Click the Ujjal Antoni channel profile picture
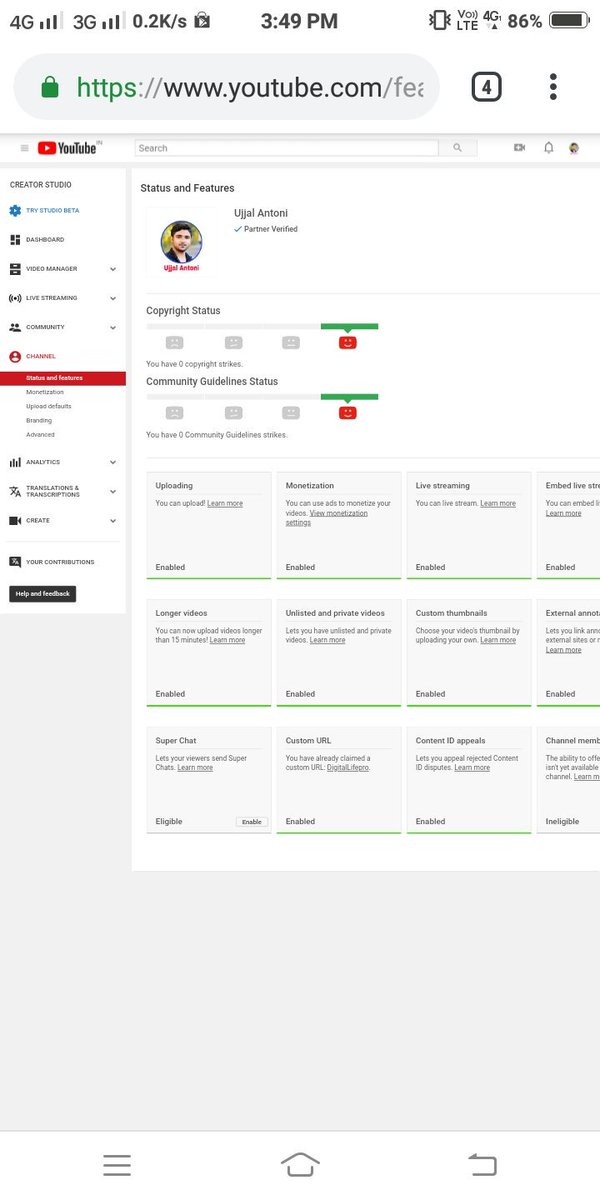Screen dimensions: 600x1200 (181, 242)
